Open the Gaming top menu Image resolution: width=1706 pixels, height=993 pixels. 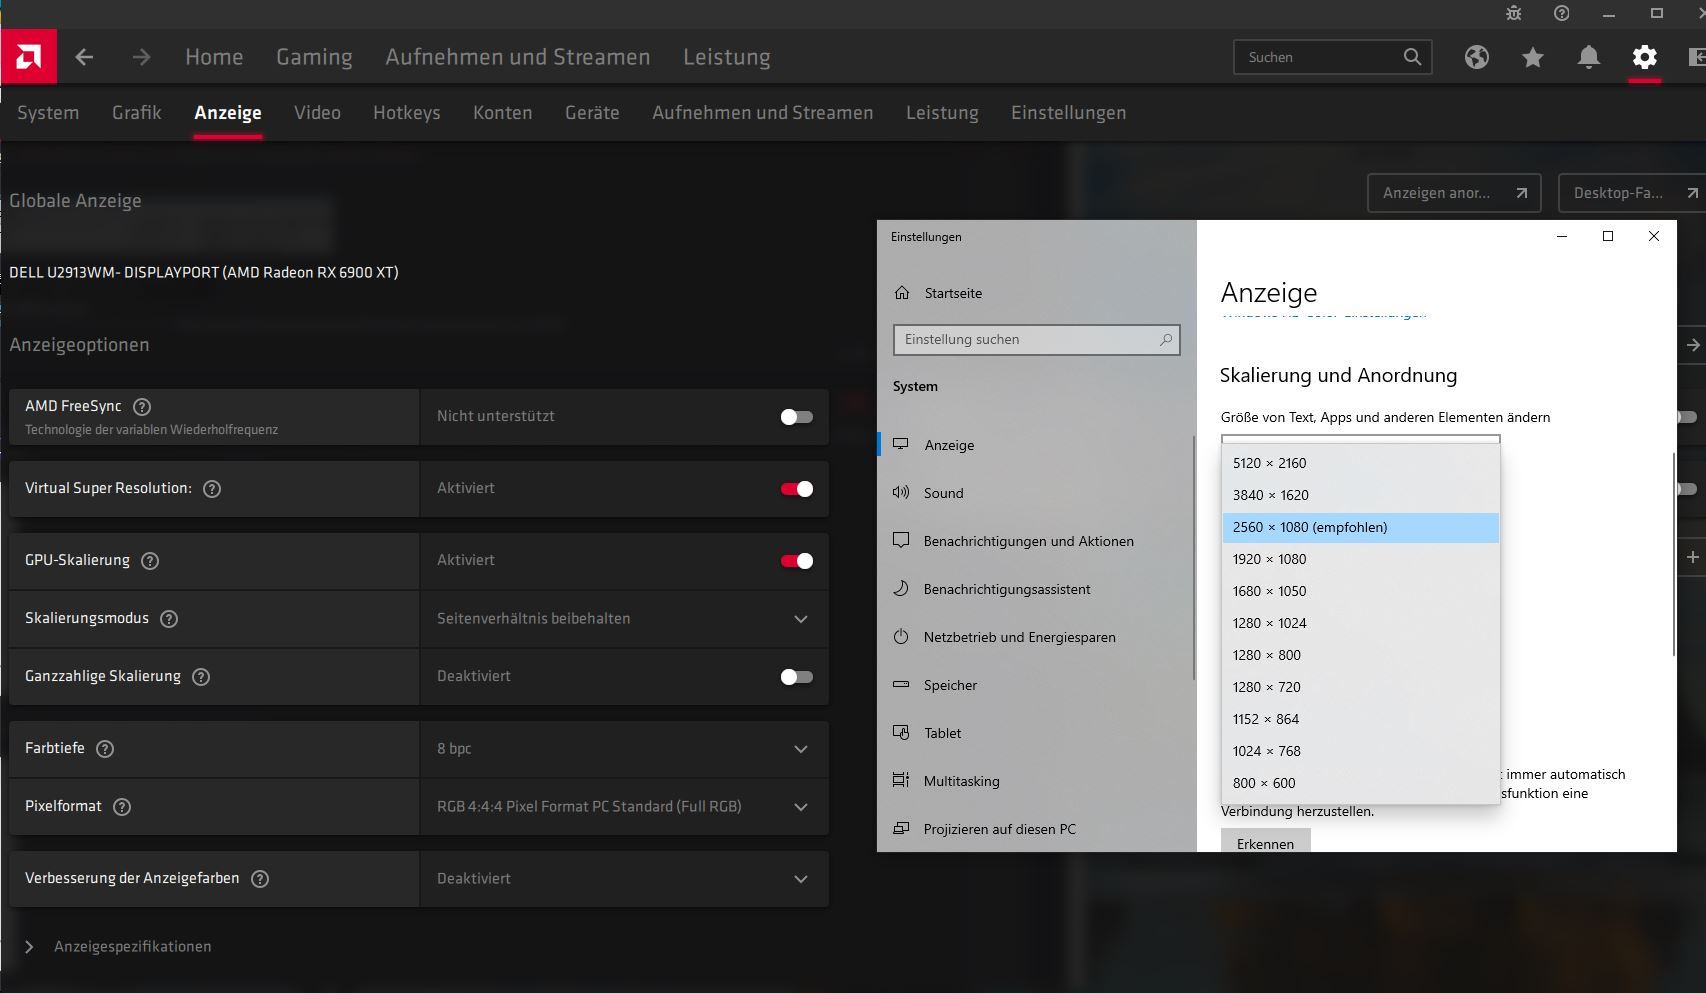314,57
